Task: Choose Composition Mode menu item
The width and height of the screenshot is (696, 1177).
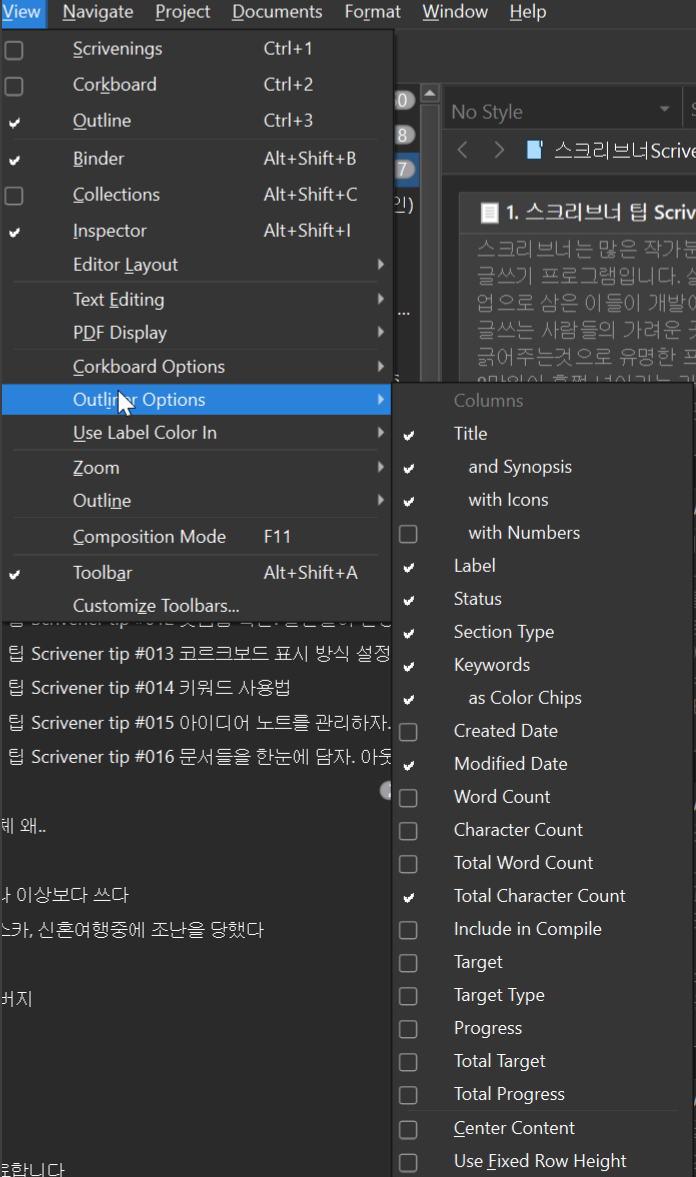Action: 196,537
